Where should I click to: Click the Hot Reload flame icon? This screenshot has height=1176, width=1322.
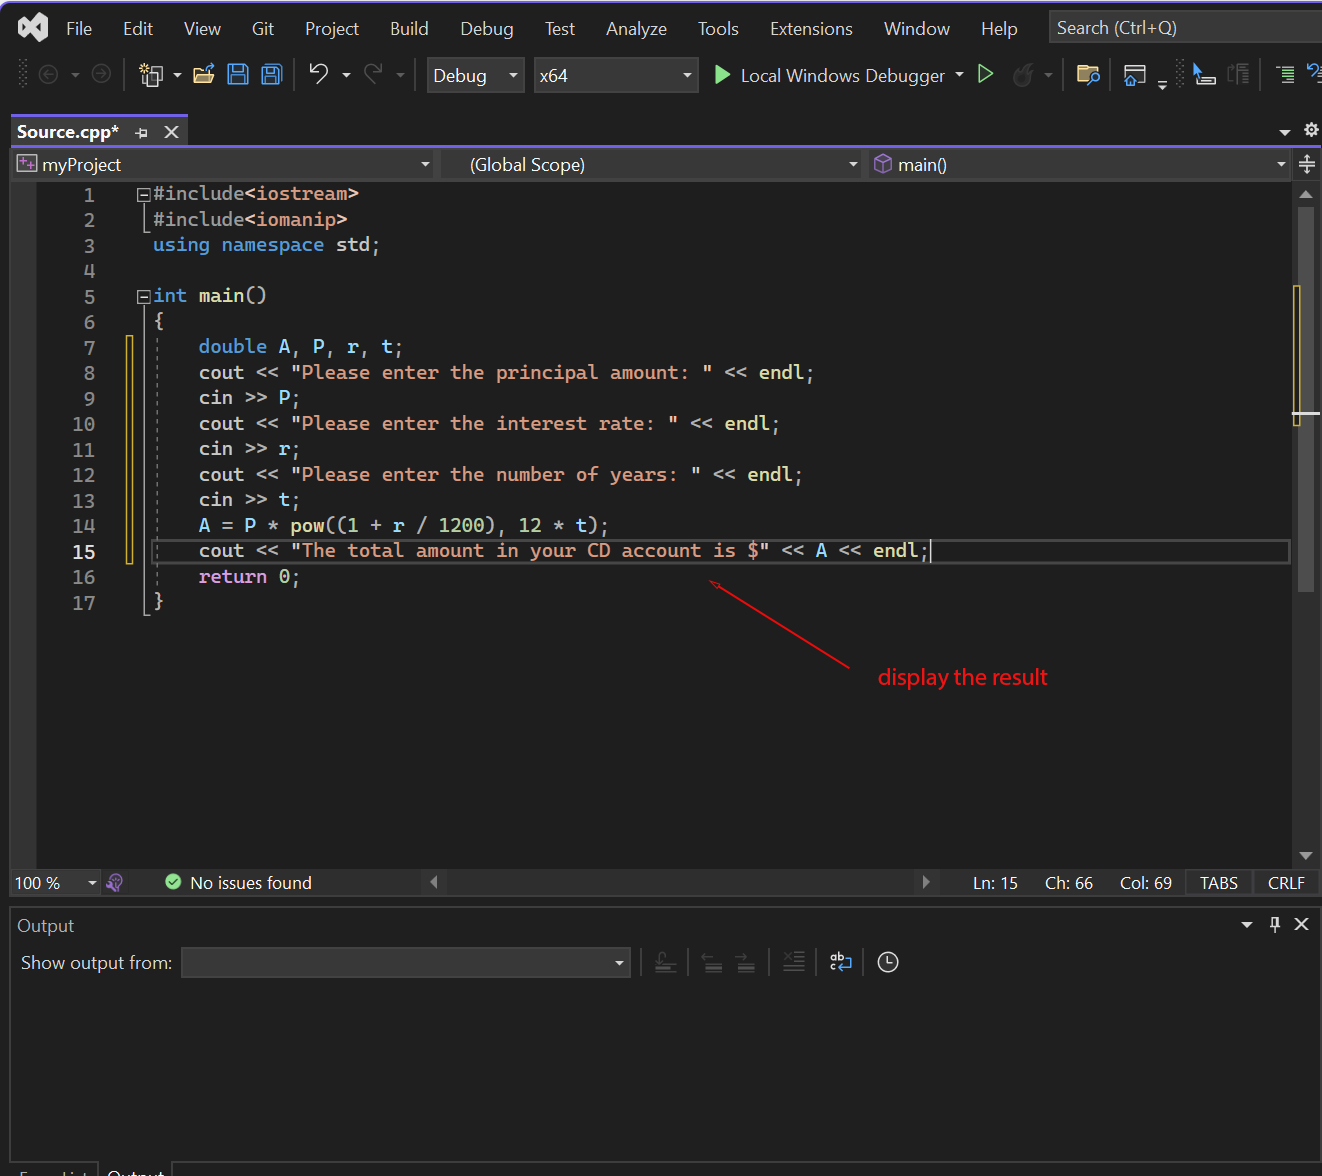[x=1023, y=75]
